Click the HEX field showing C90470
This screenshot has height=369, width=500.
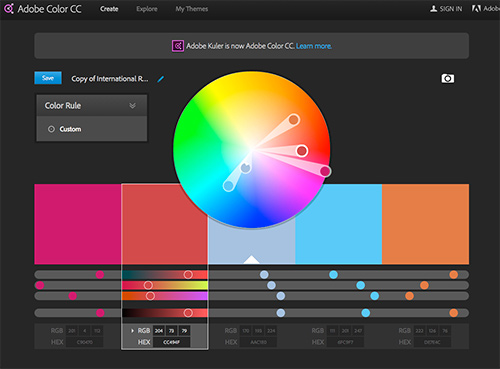click(85, 342)
